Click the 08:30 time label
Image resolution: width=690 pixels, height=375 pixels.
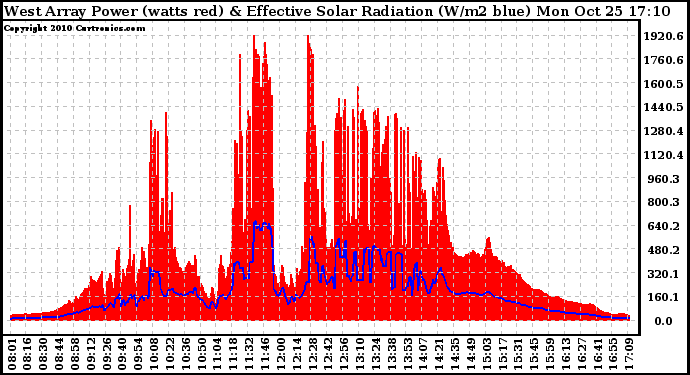tap(44, 354)
